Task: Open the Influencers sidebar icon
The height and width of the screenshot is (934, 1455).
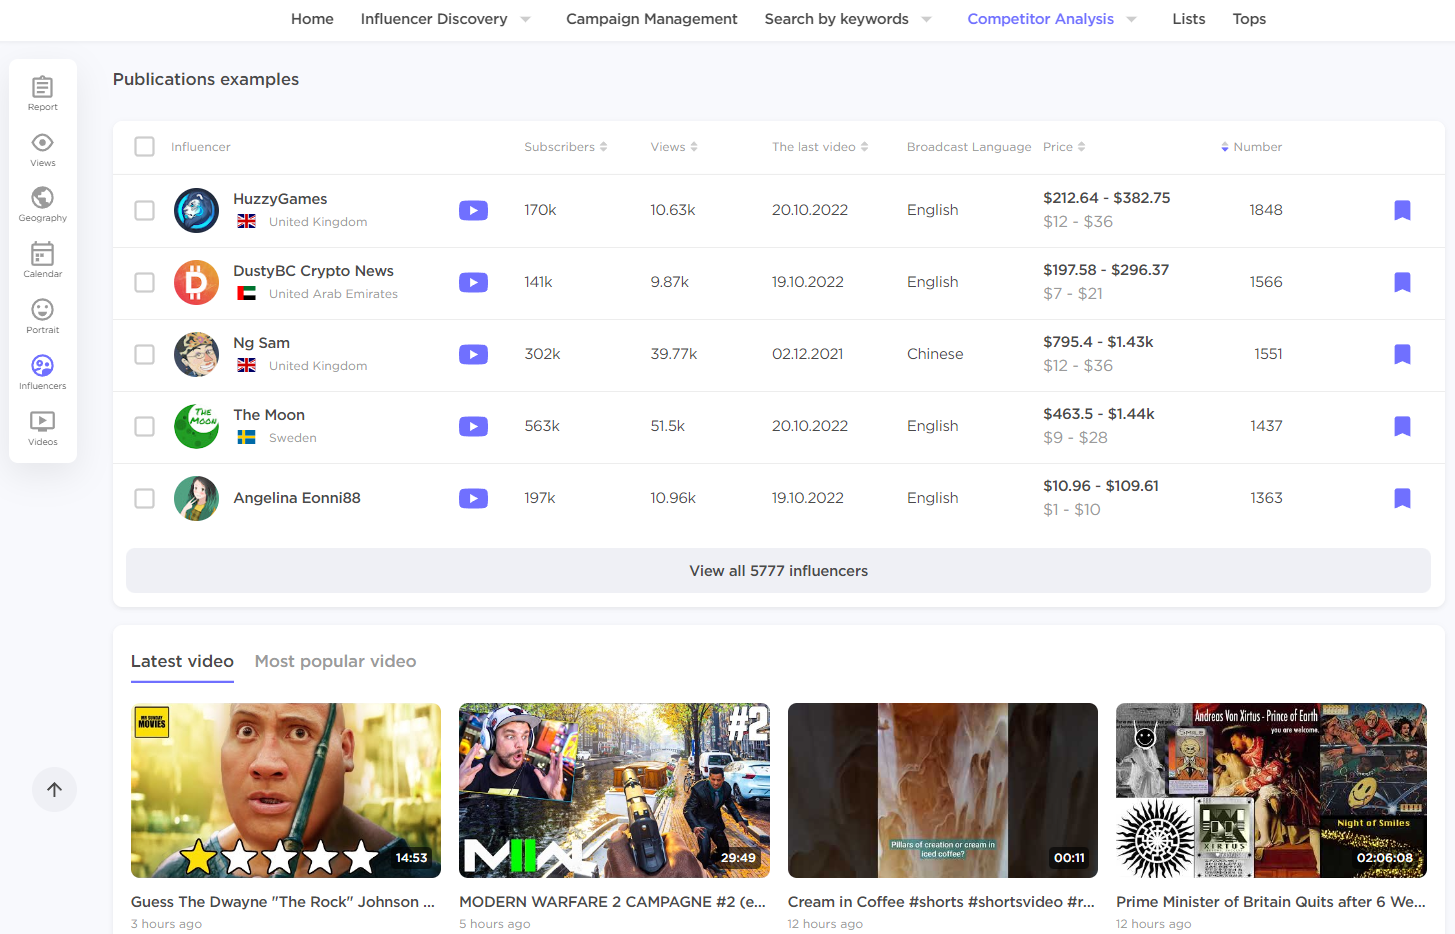Action: (42, 372)
